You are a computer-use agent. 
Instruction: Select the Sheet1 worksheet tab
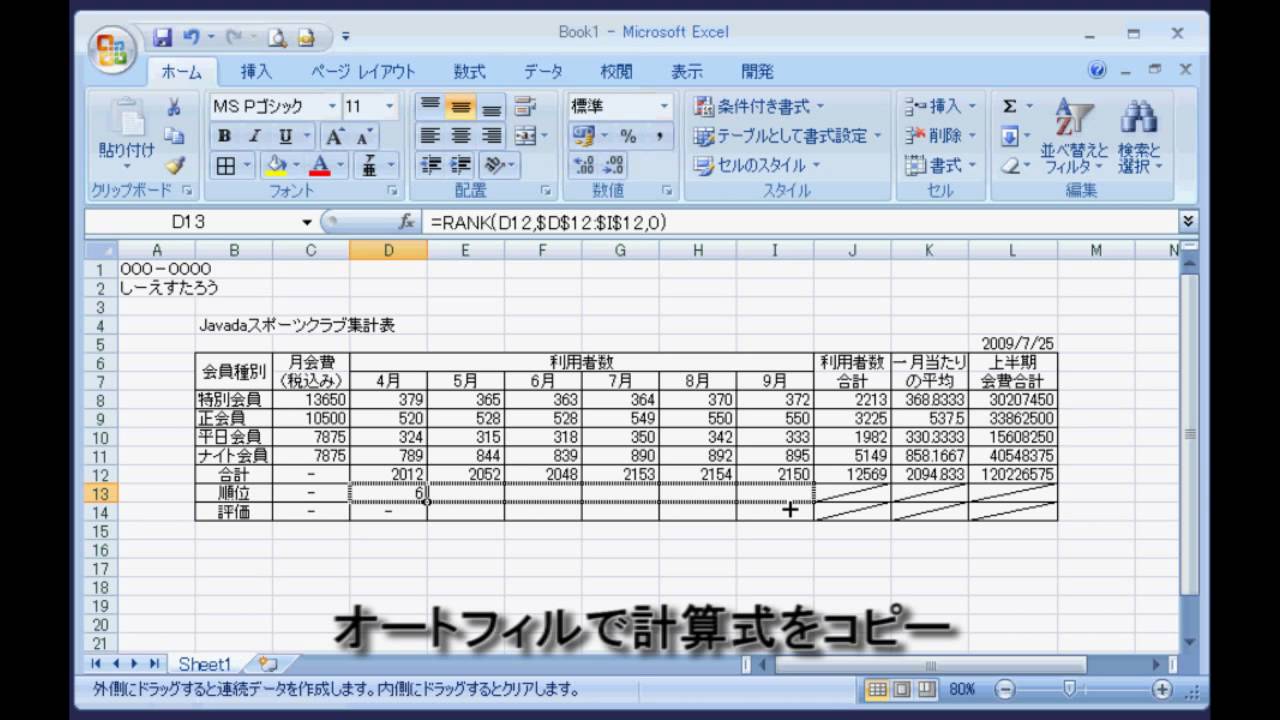204,664
